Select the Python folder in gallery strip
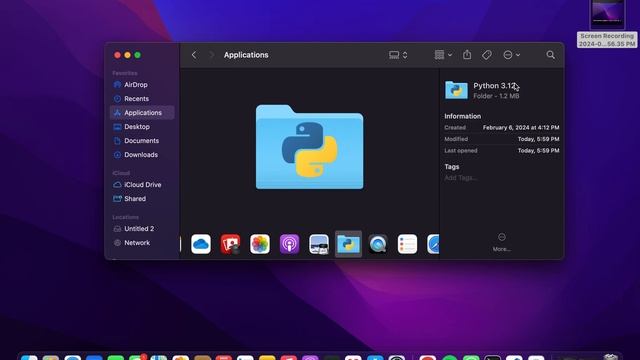This screenshot has width=640, height=360. pyautogui.click(x=348, y=244)
